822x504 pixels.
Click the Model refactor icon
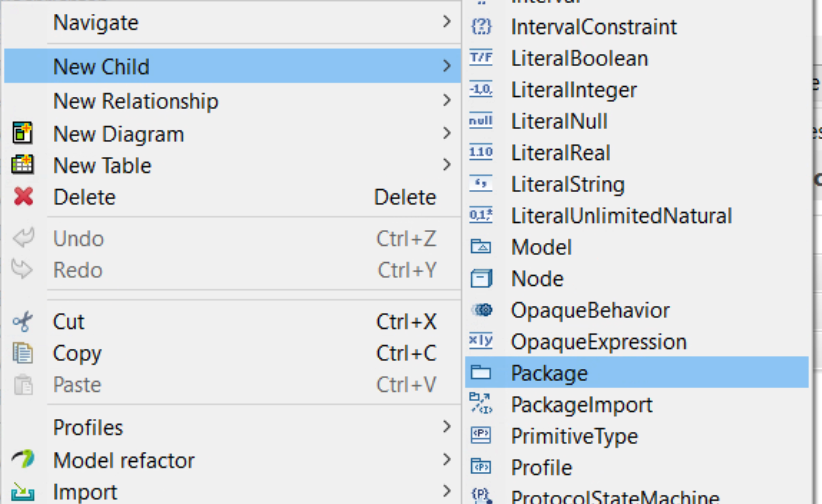23,459
